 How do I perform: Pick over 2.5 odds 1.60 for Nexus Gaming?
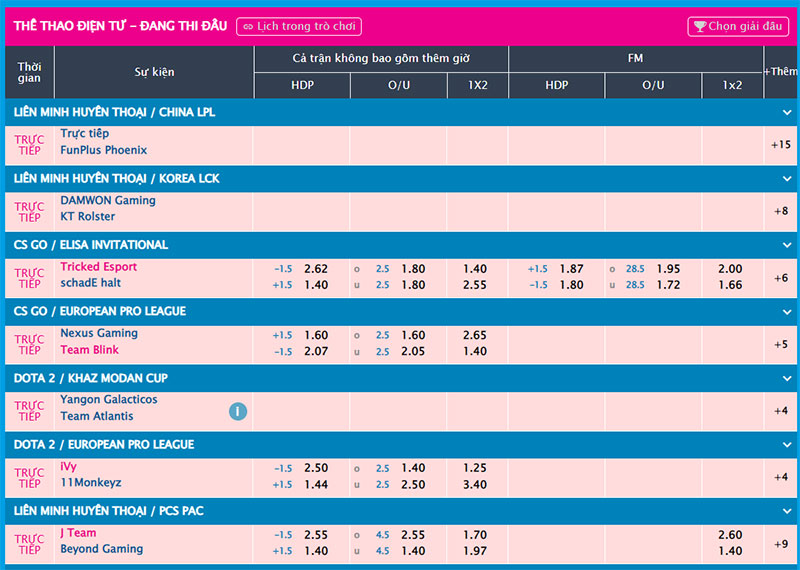pos(413,335)
